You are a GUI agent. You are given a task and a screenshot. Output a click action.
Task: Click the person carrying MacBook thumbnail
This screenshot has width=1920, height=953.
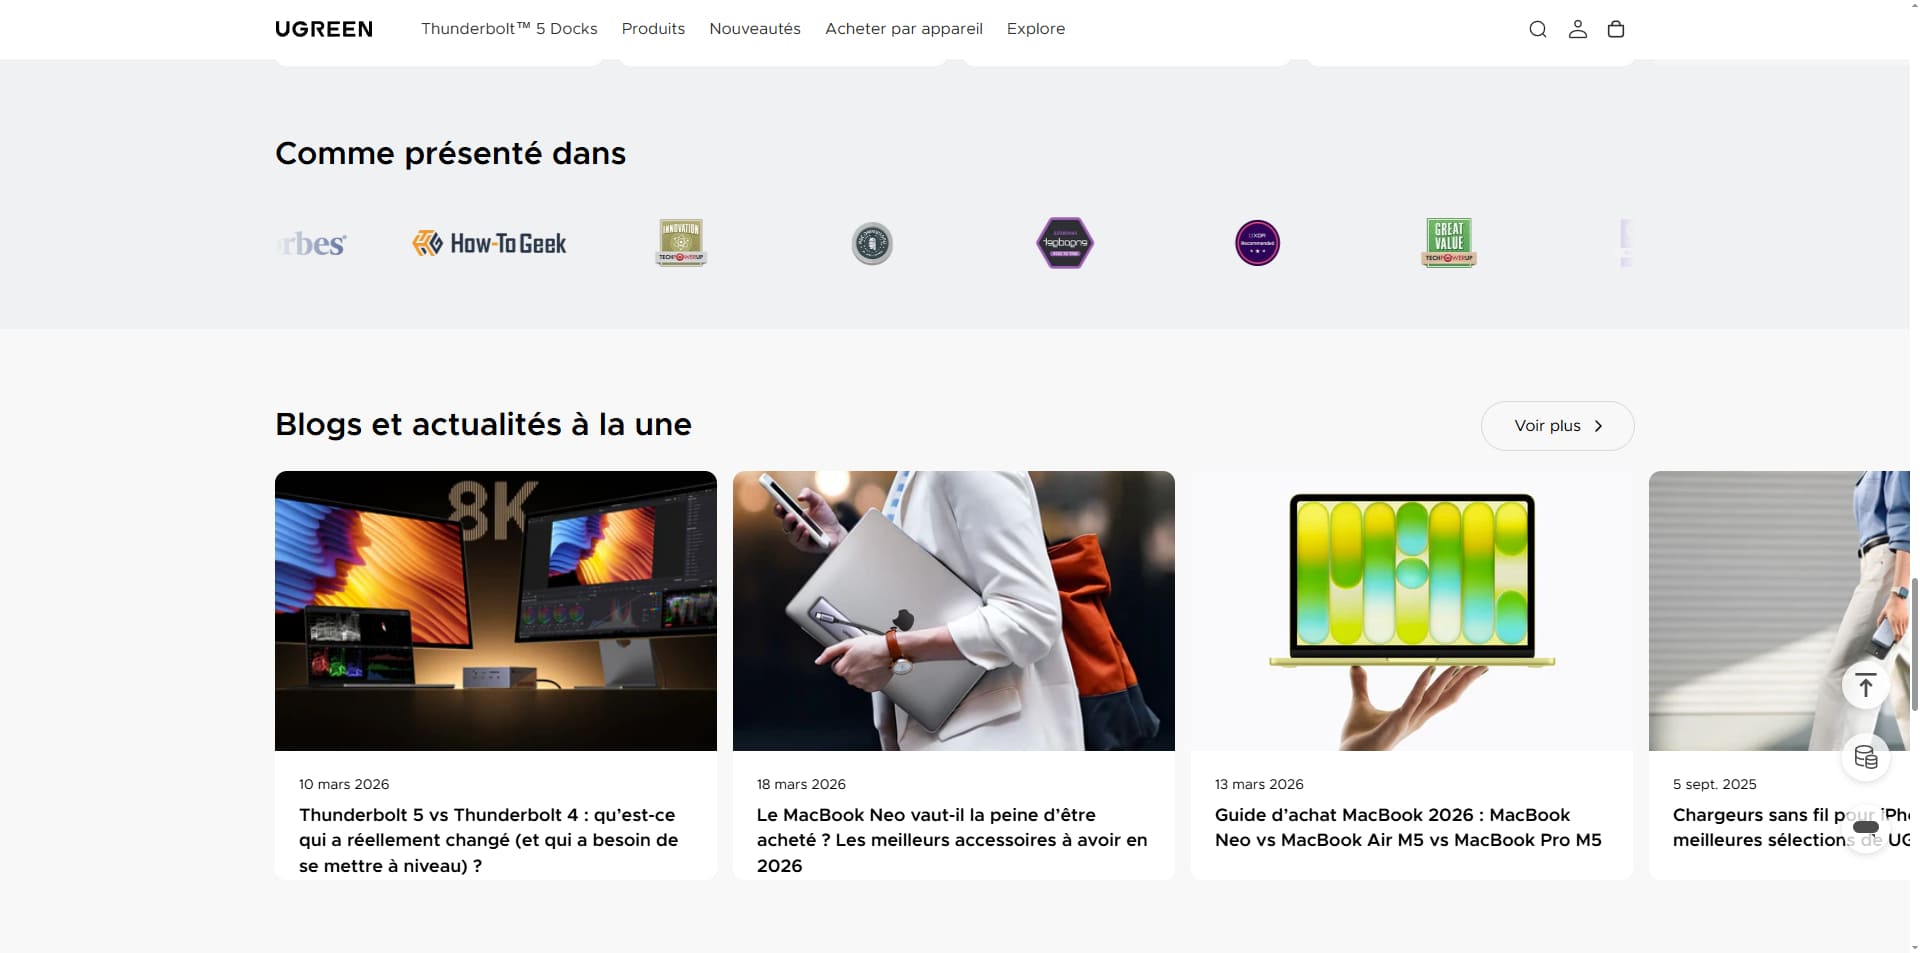pos(954,611)
